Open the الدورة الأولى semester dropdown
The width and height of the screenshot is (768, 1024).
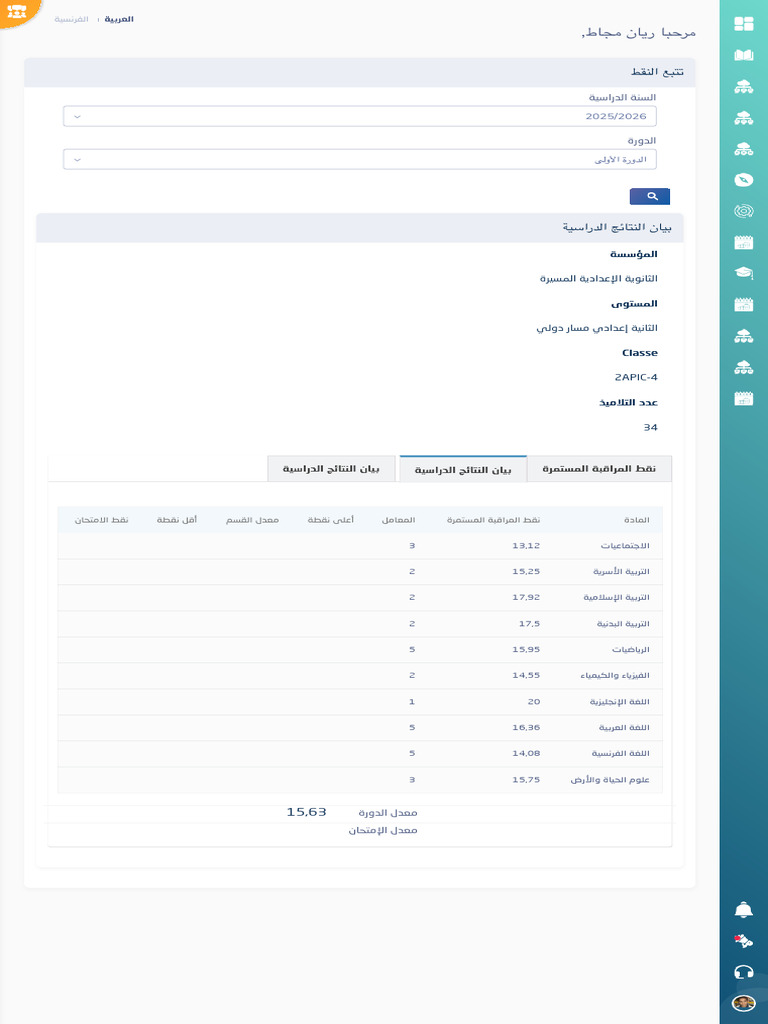tap(359, 159)
